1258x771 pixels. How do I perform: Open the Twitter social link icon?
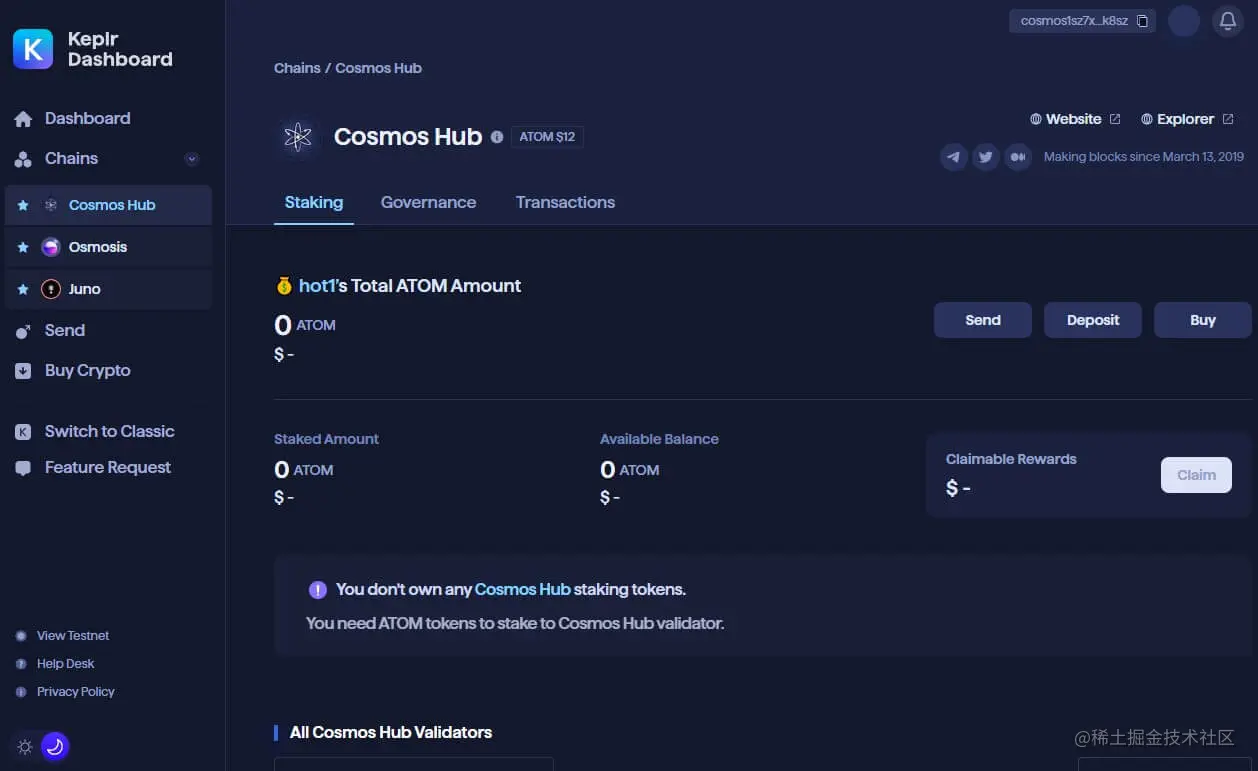click(986, 157)
